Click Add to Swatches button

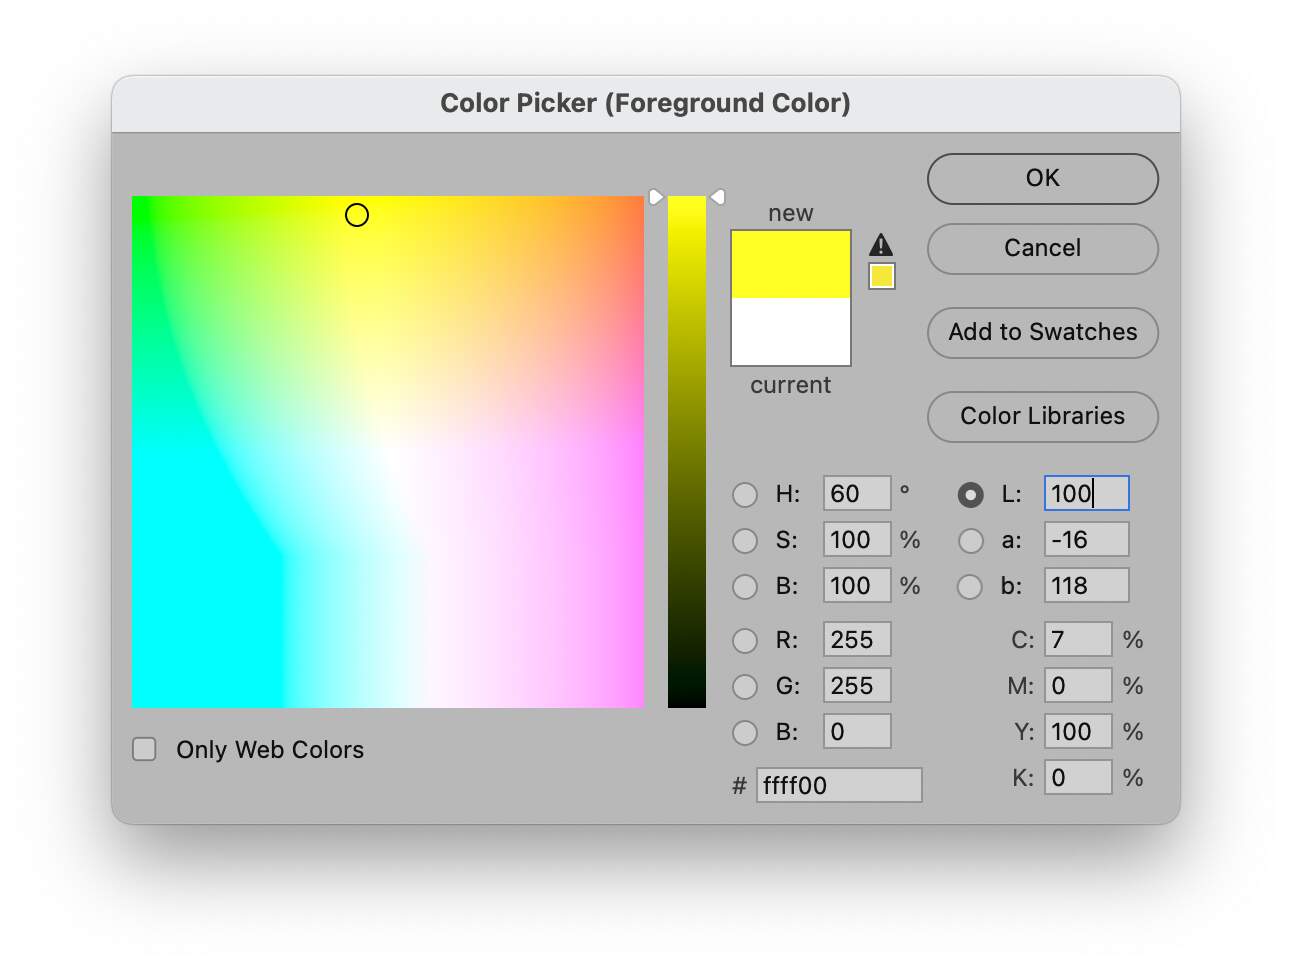pyautogui.click(x=1042, y=332)
